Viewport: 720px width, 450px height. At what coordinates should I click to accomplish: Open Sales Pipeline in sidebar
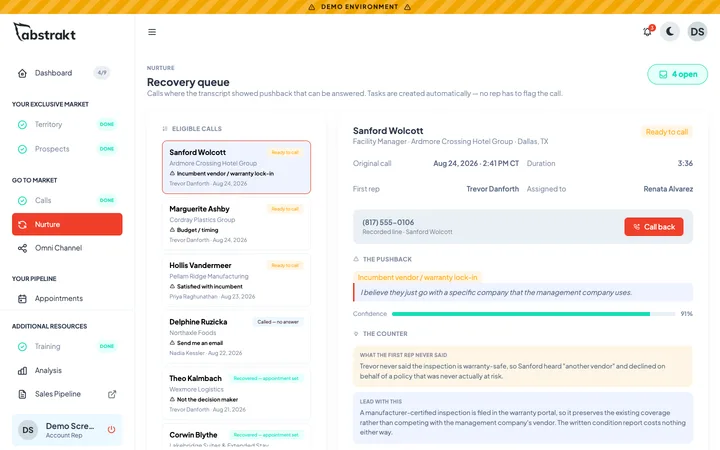click(67, 394)
